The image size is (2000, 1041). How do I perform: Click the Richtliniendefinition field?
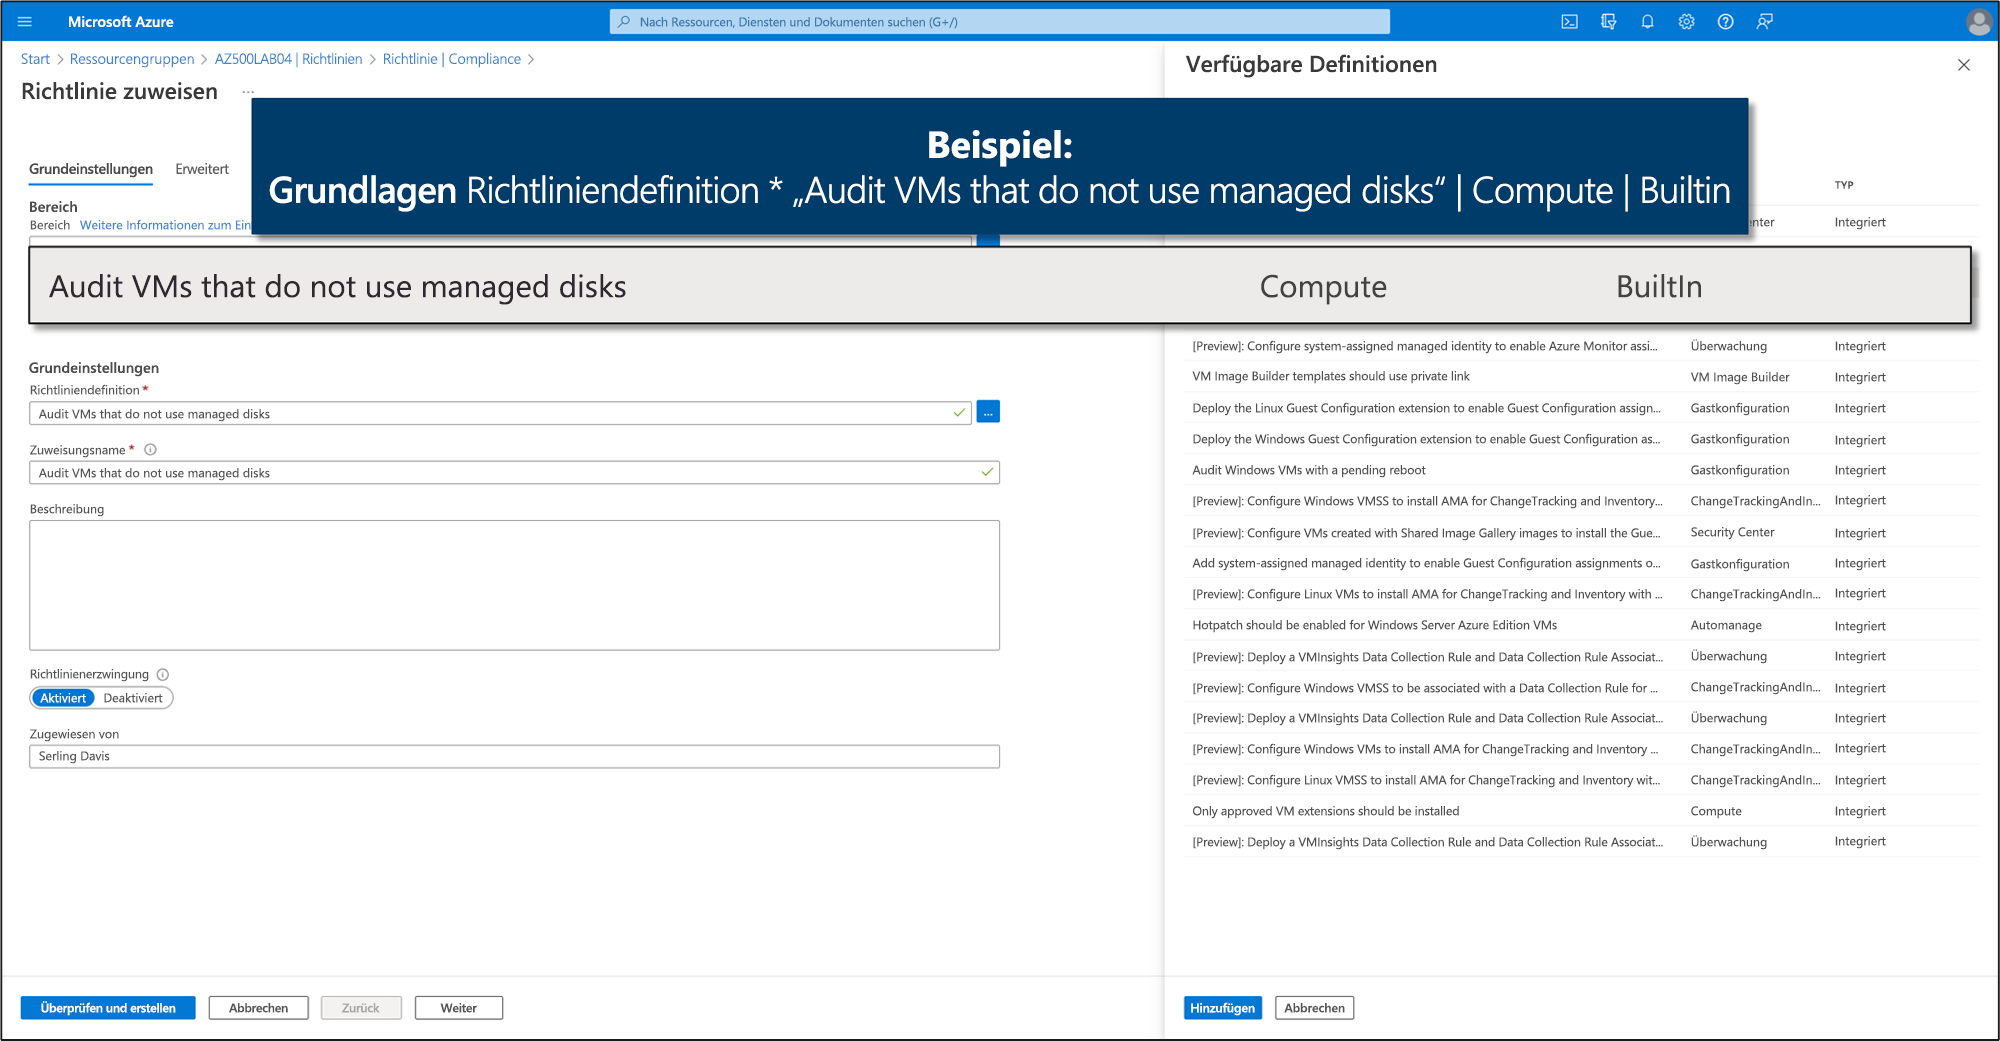[x=500, y=413]
